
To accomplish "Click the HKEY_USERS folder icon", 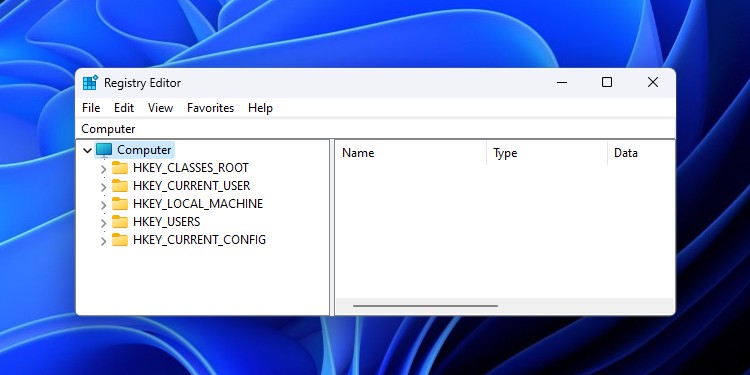I will point(120,222).
